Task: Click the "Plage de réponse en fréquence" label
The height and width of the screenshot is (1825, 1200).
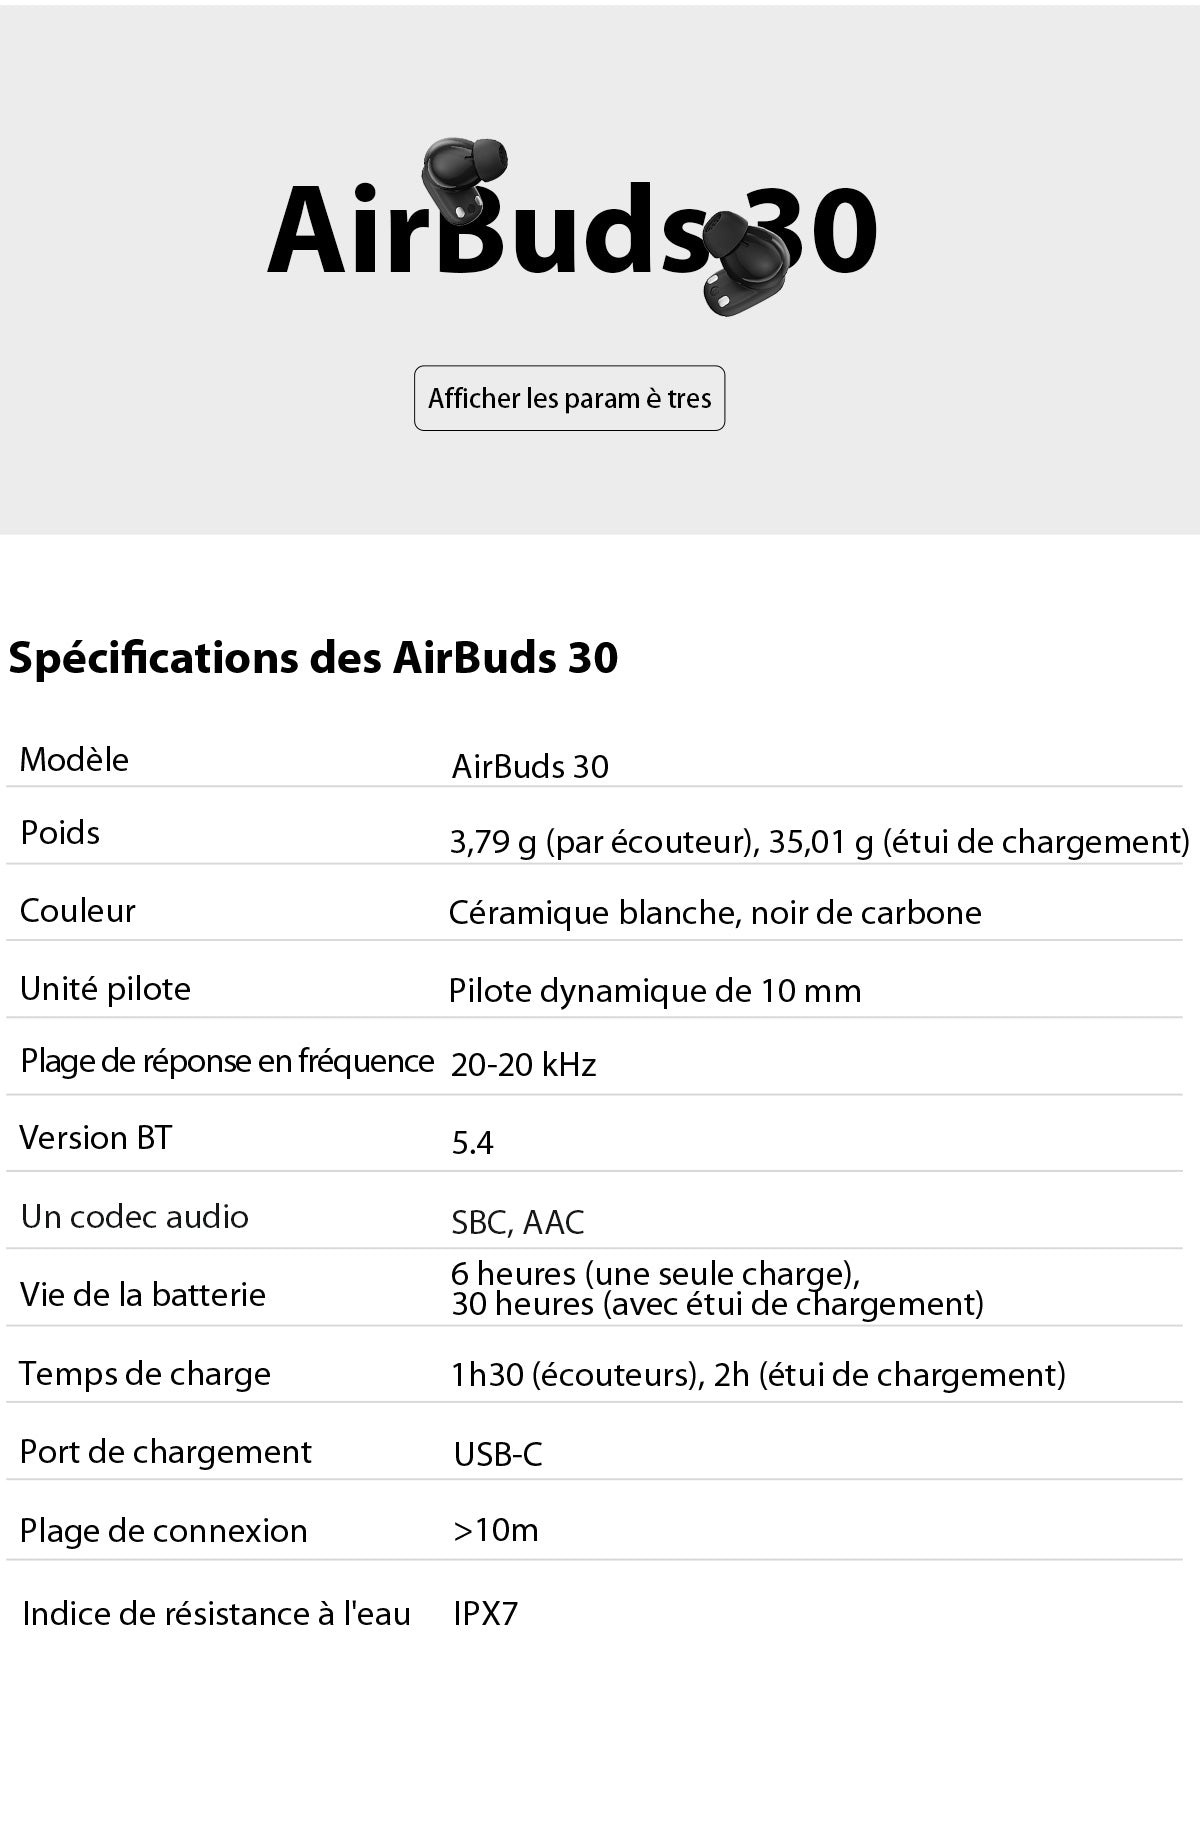Action: [x=227, y=1061]
